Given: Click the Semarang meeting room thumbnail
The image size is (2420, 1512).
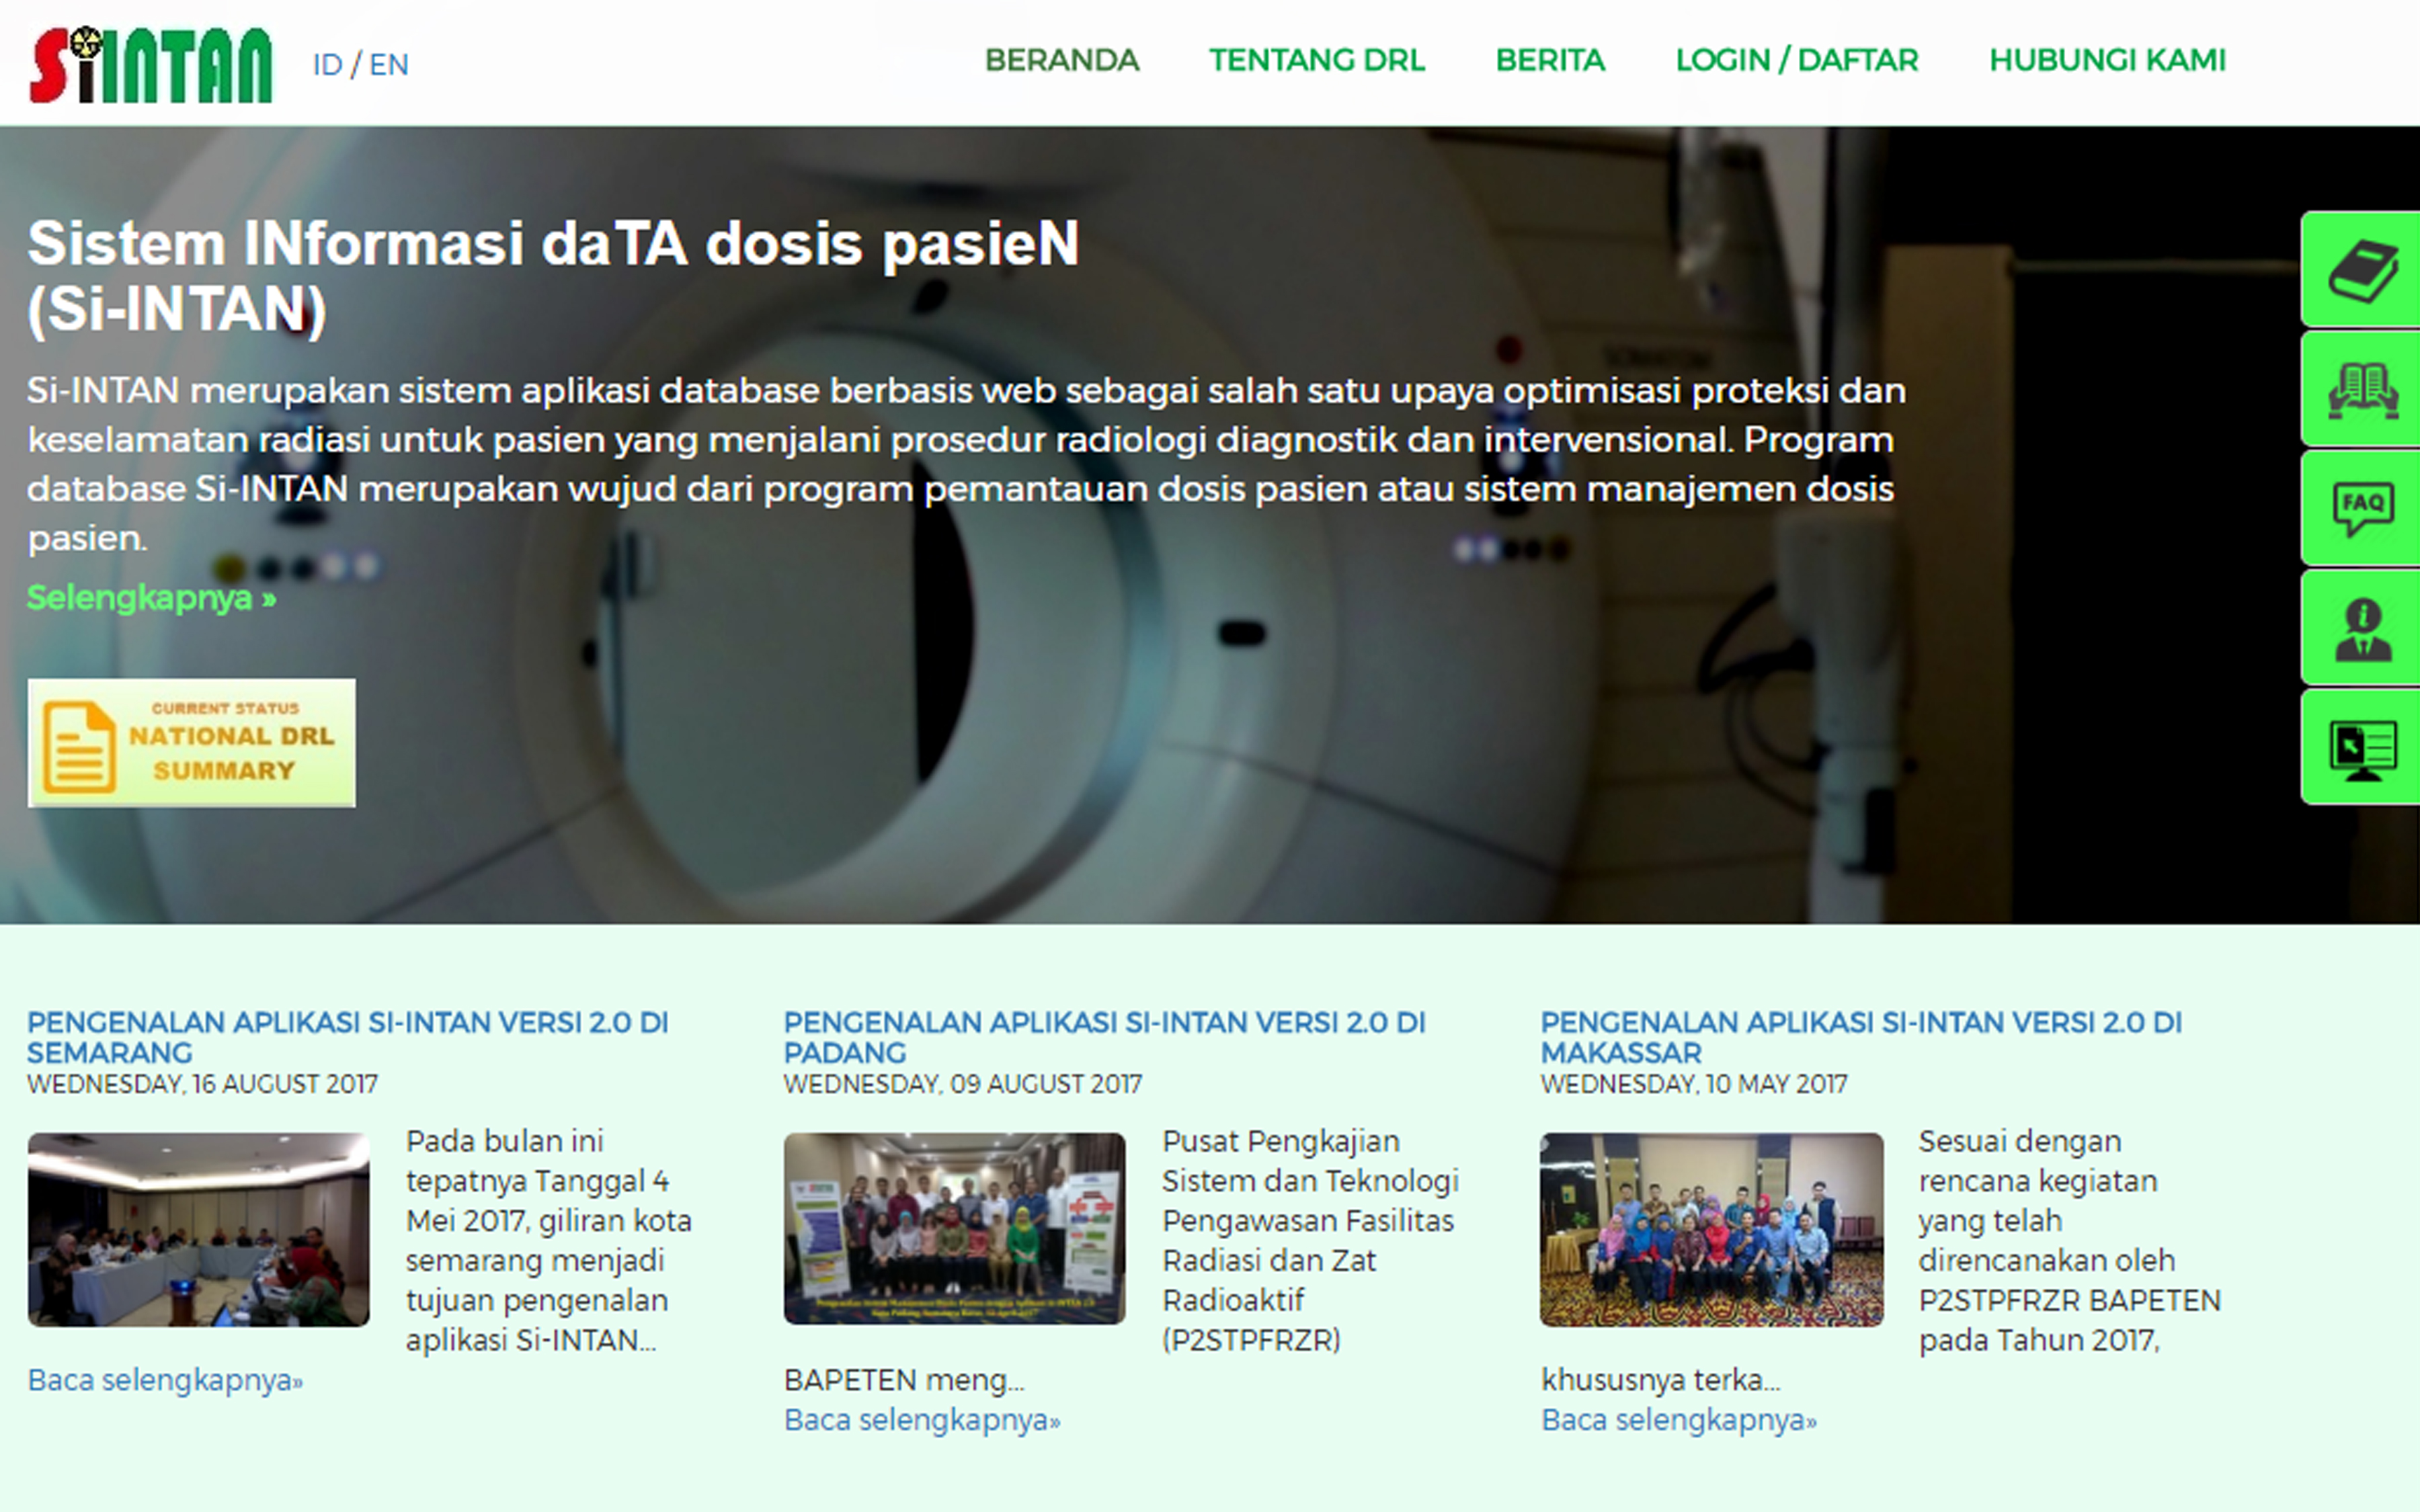Looking at the screenshot, I should click(x=199, y=1229).
